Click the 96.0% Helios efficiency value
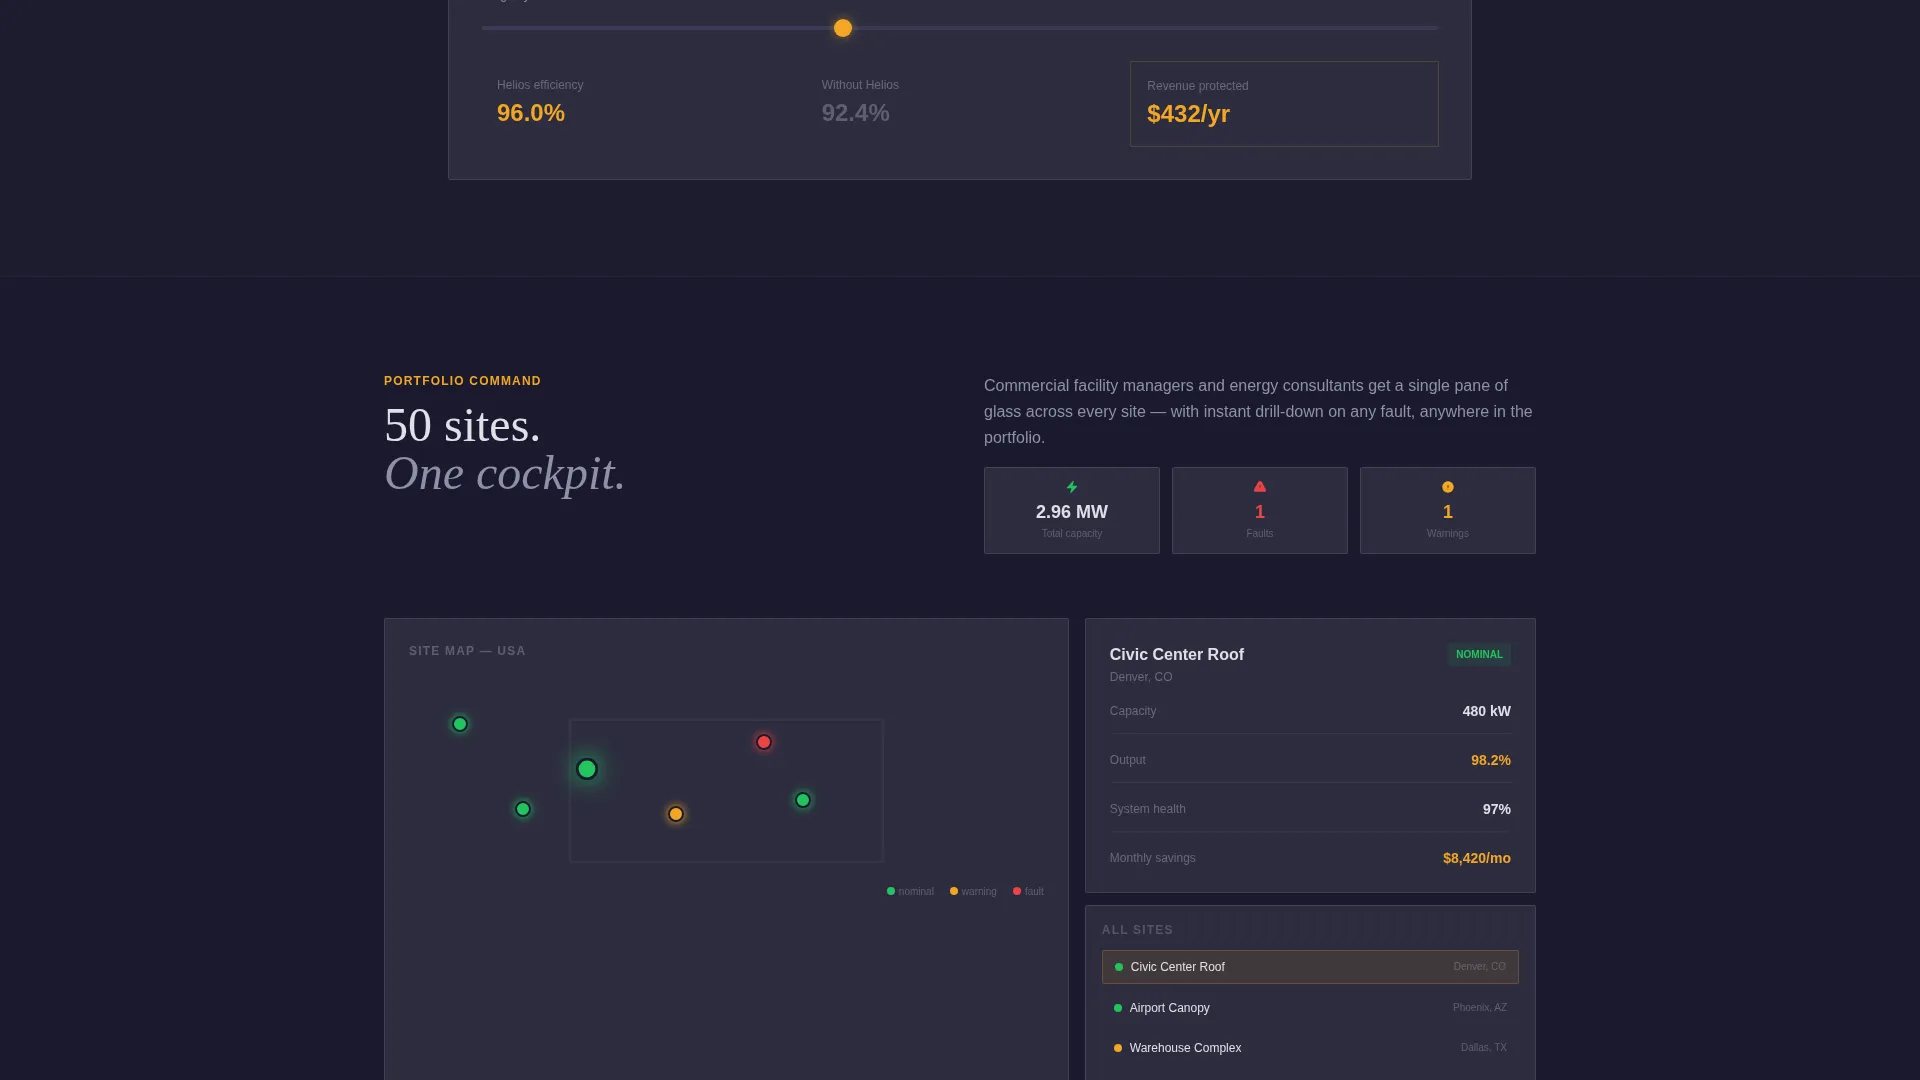The height and width of the screenshot is (1080, 1920). 531,113
